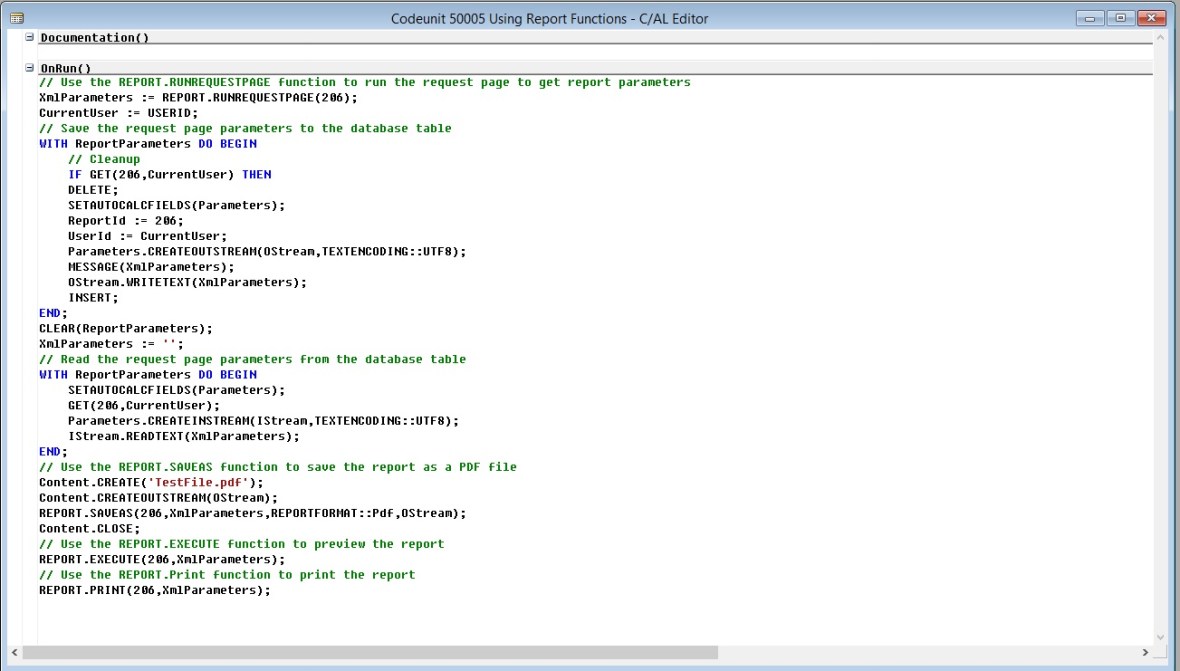Collapse the Documentation() trigger section

pyautogui.click(x=30, y=37)
